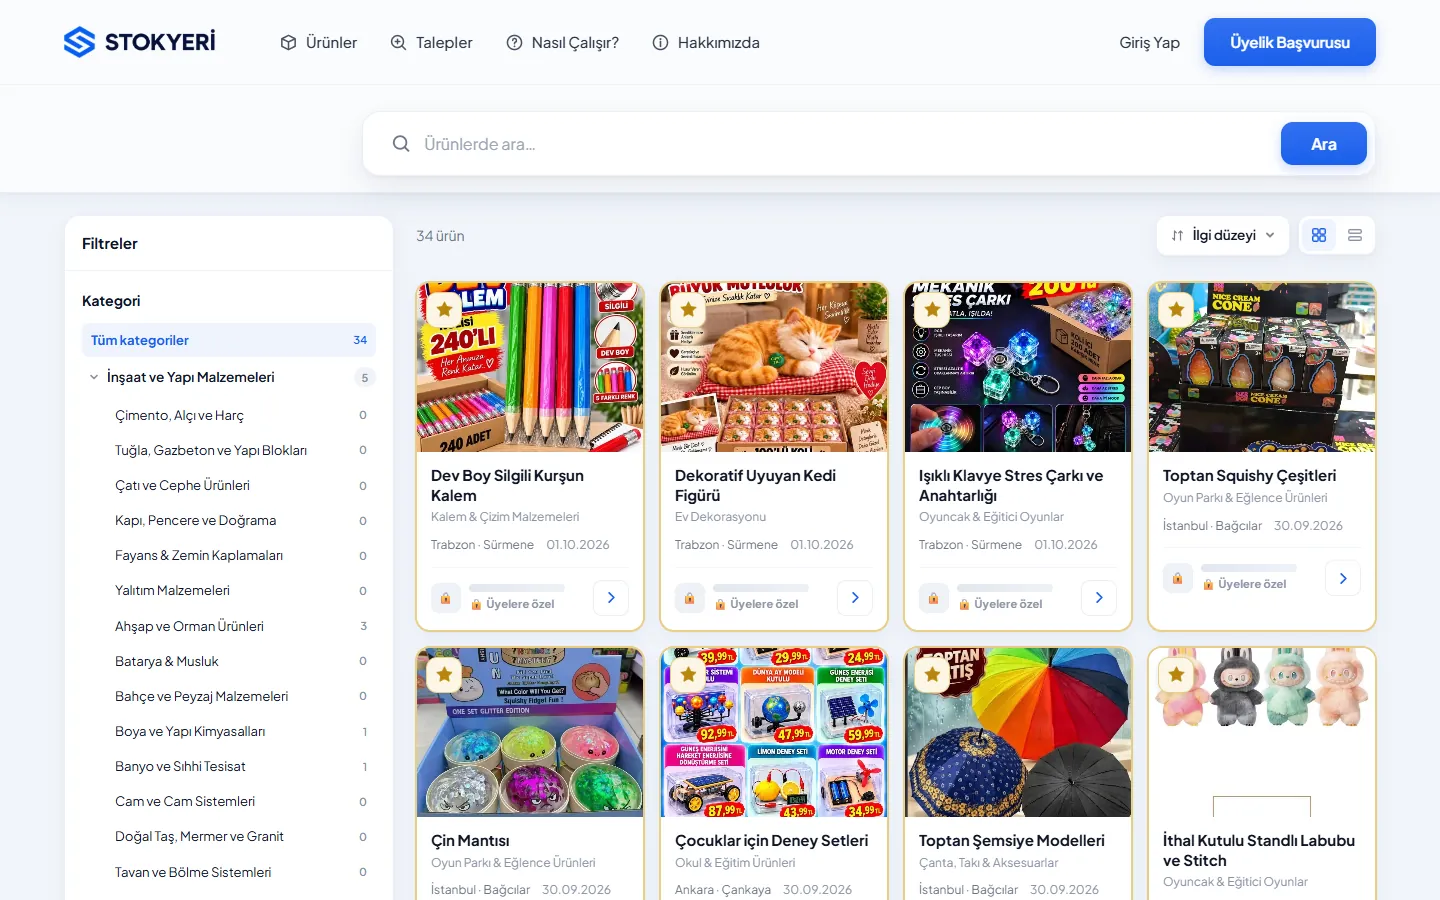Open arrow on Dev Boy Silgili Kurşun Kalem card
The width and height of the screenshot is (1440, 900).
click(611, 598)
